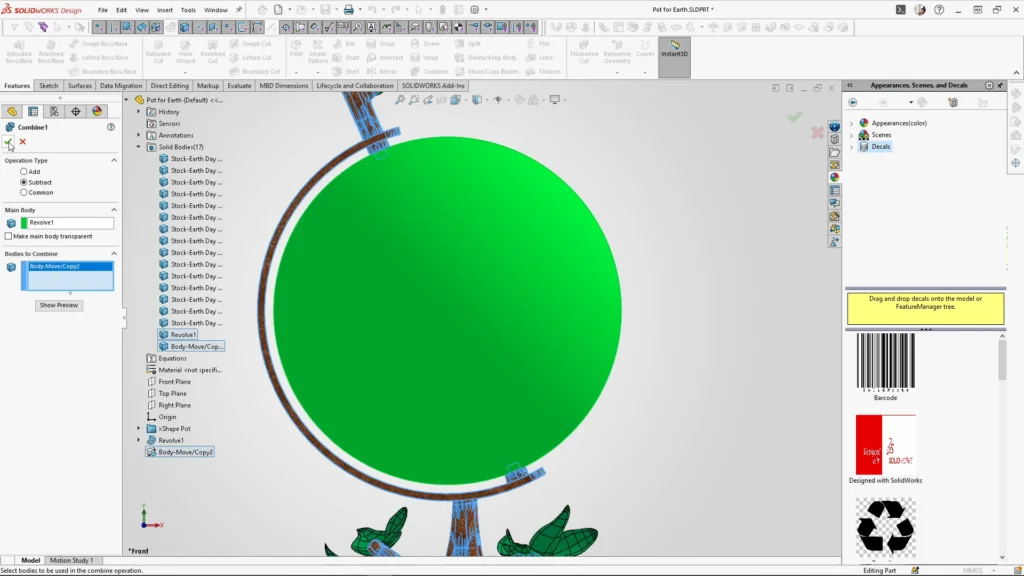1024x576 pixels.
Task: Collapse the Appearances task pane with double chevron
Action: pos(850,86)
